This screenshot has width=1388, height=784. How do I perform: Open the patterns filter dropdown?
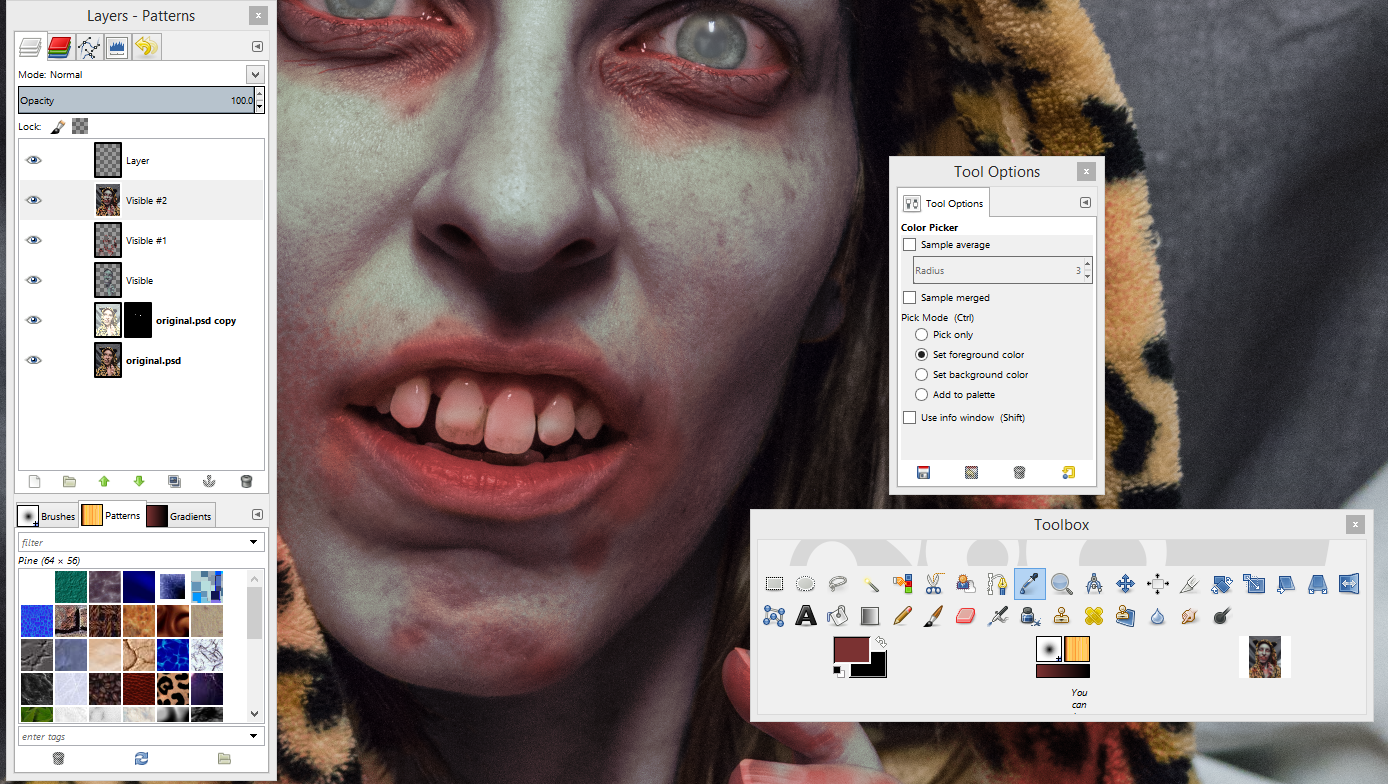255,542
